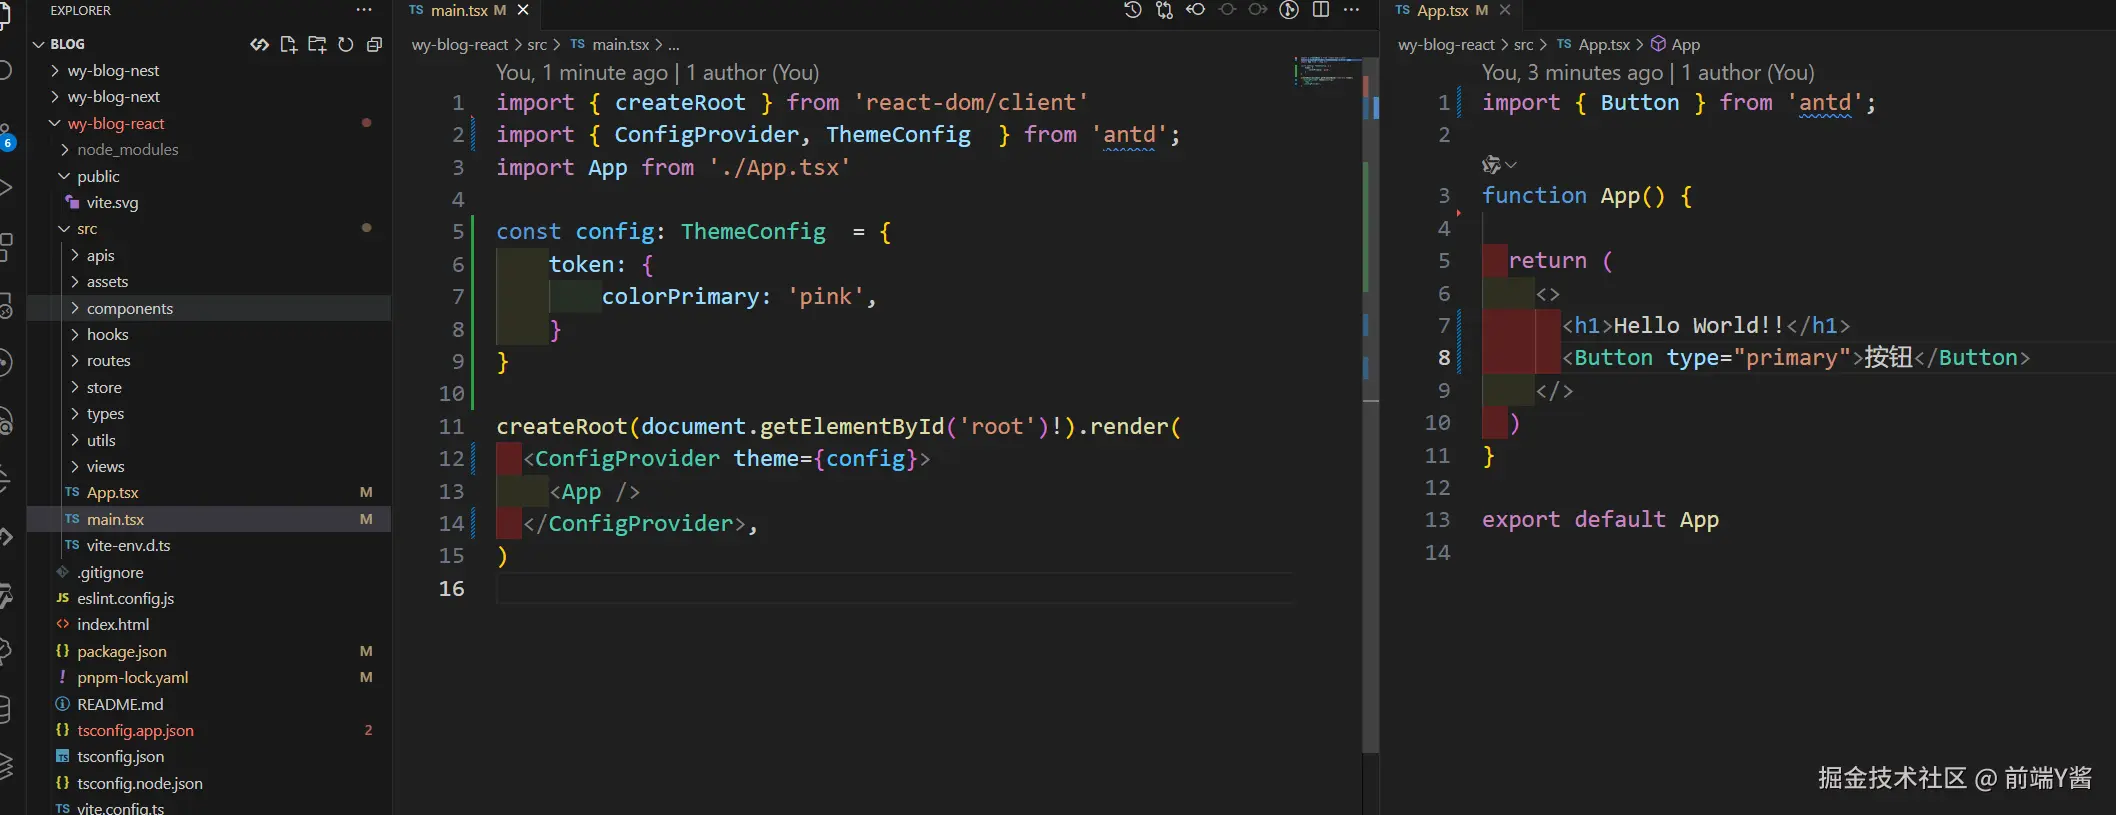Click the main.tsx minimap preview

coord(1327,70)
